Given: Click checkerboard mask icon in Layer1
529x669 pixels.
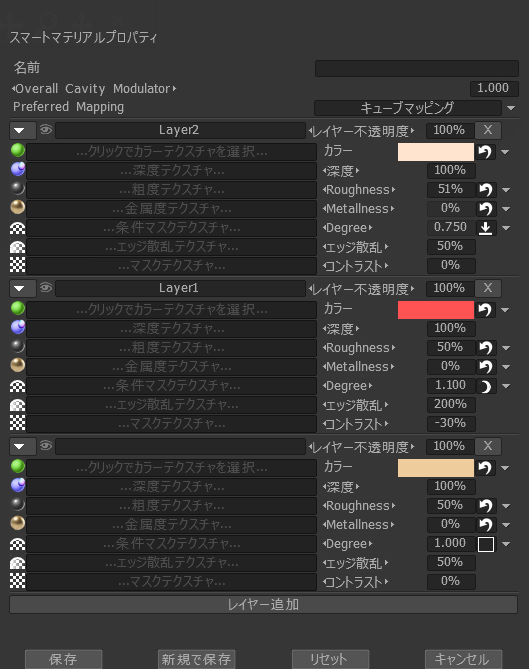Looking at the screenshot, I should pos(17,422).
